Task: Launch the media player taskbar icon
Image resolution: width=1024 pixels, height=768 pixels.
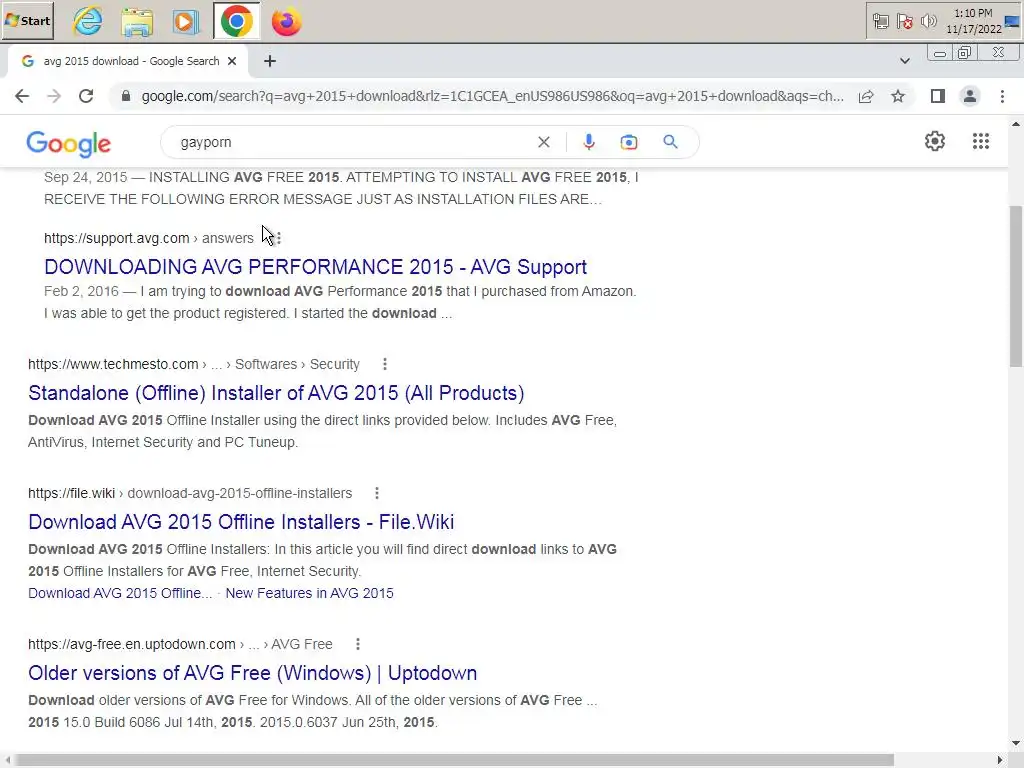Action: pyautogui.click(x=186, y=22)
